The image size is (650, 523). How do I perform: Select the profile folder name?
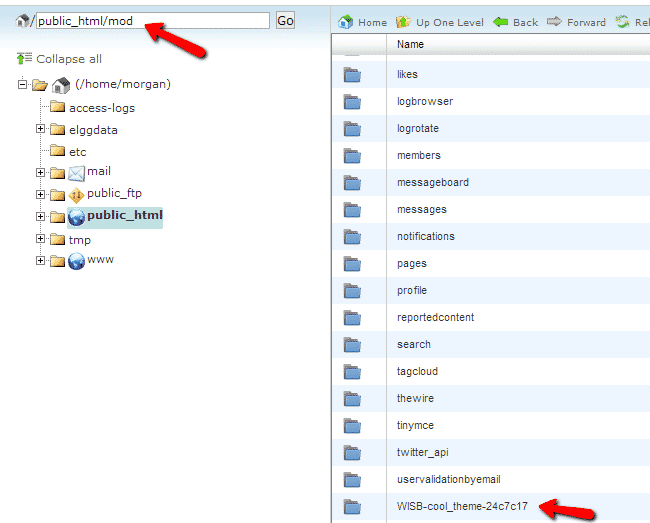point(412,291)
